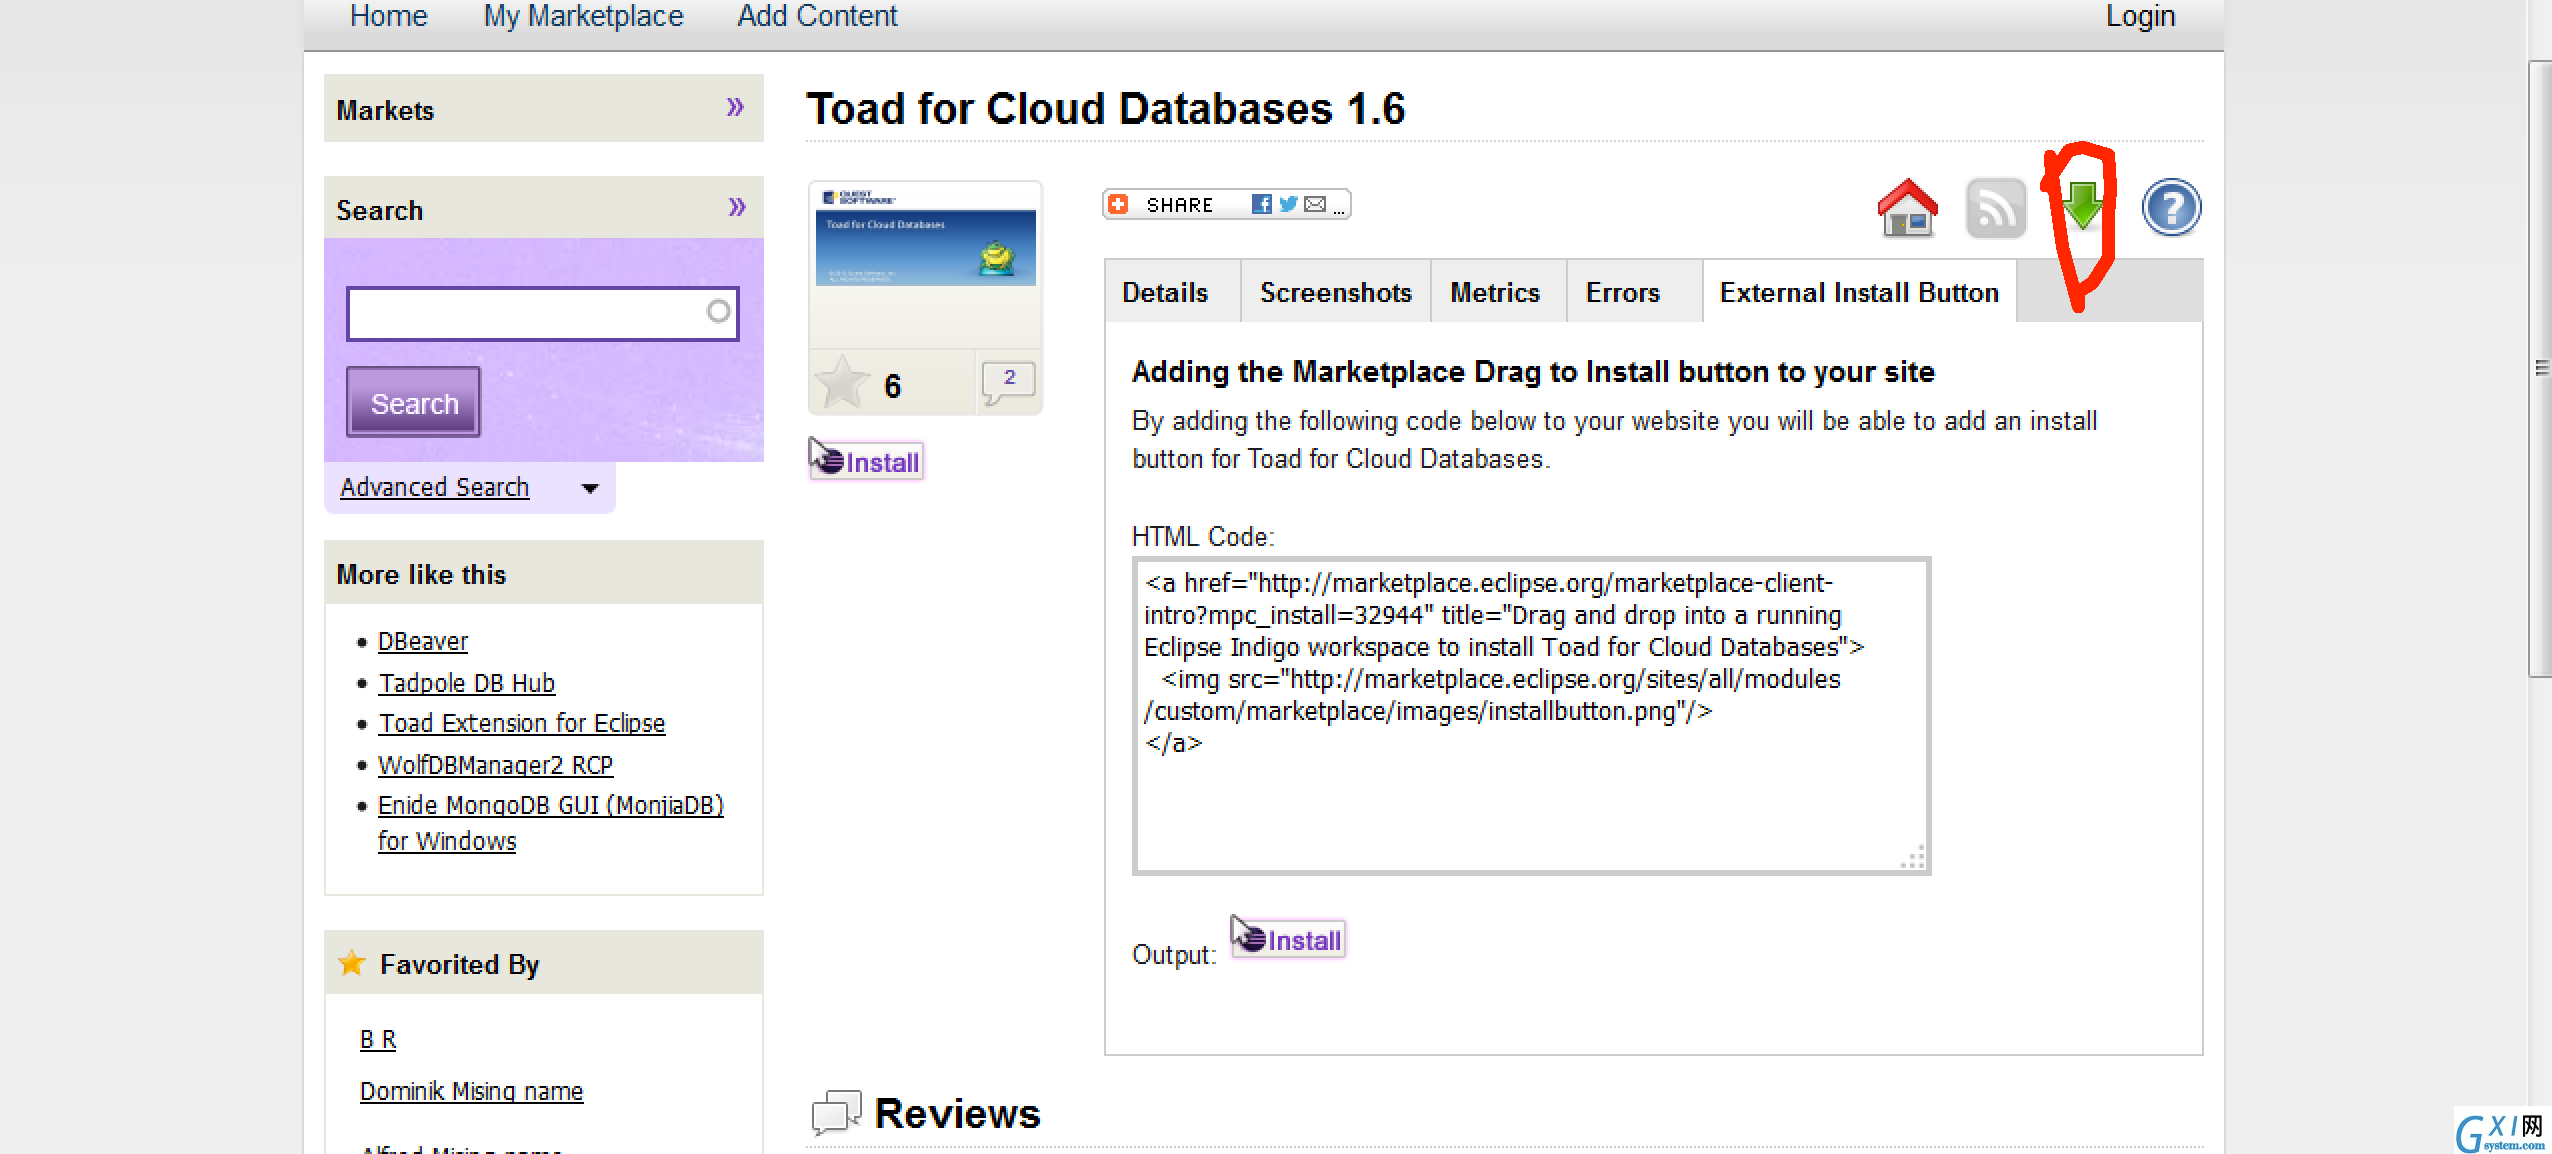Switch to the Screenshots tab

coord(1336,292)
